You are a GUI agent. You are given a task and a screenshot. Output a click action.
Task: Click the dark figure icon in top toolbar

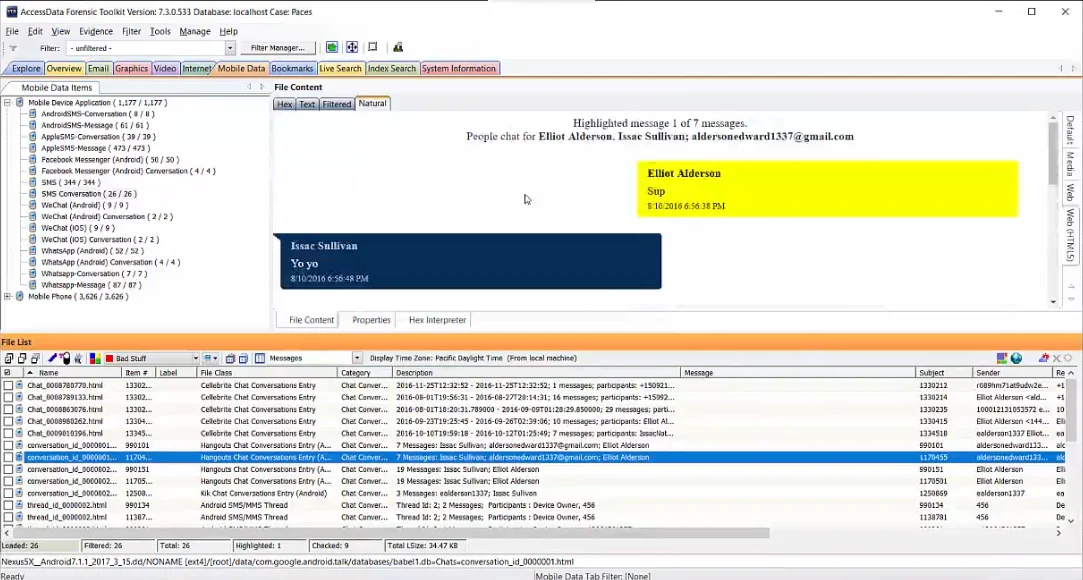click(398, 48)
